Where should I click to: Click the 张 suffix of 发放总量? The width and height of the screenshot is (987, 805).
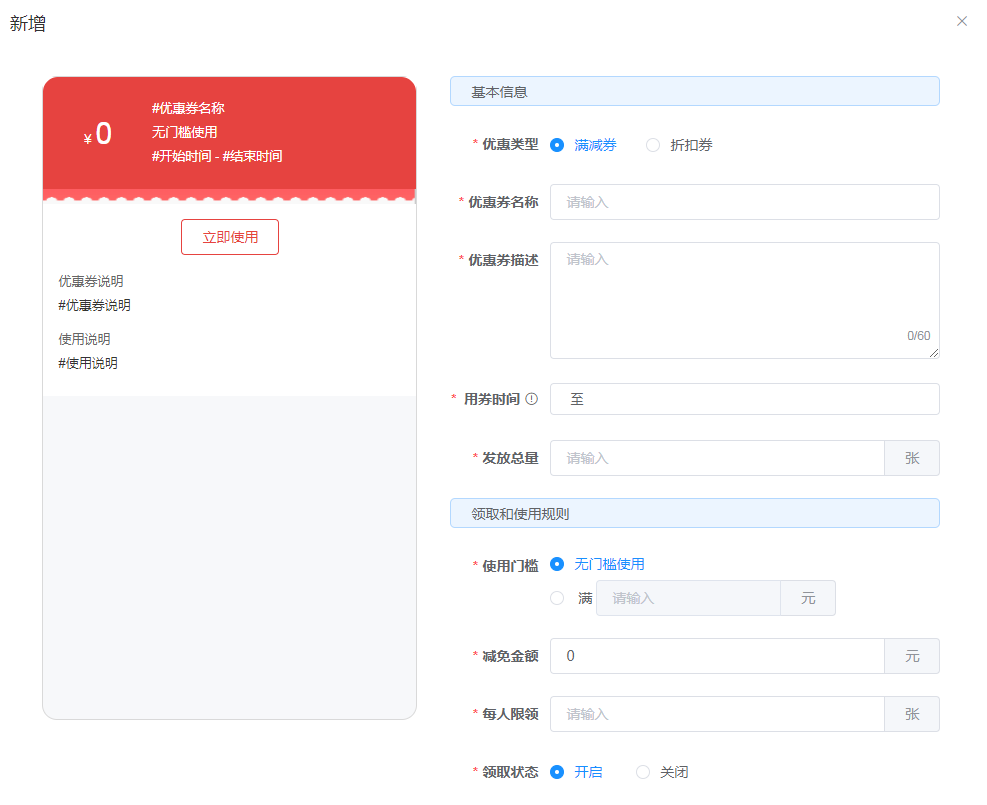coord(912,458)
